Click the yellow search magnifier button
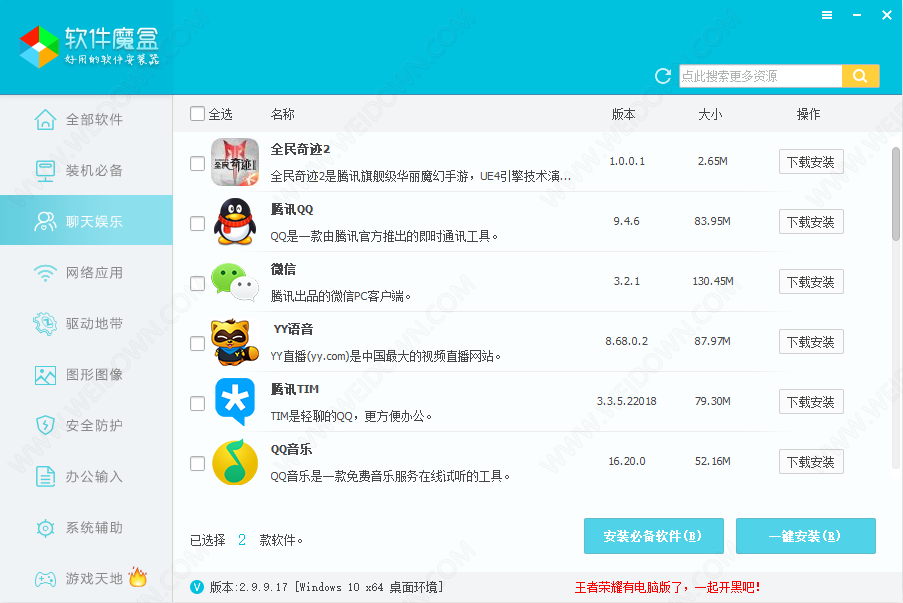This screenshot has width=903, height=603. [860, 76]
